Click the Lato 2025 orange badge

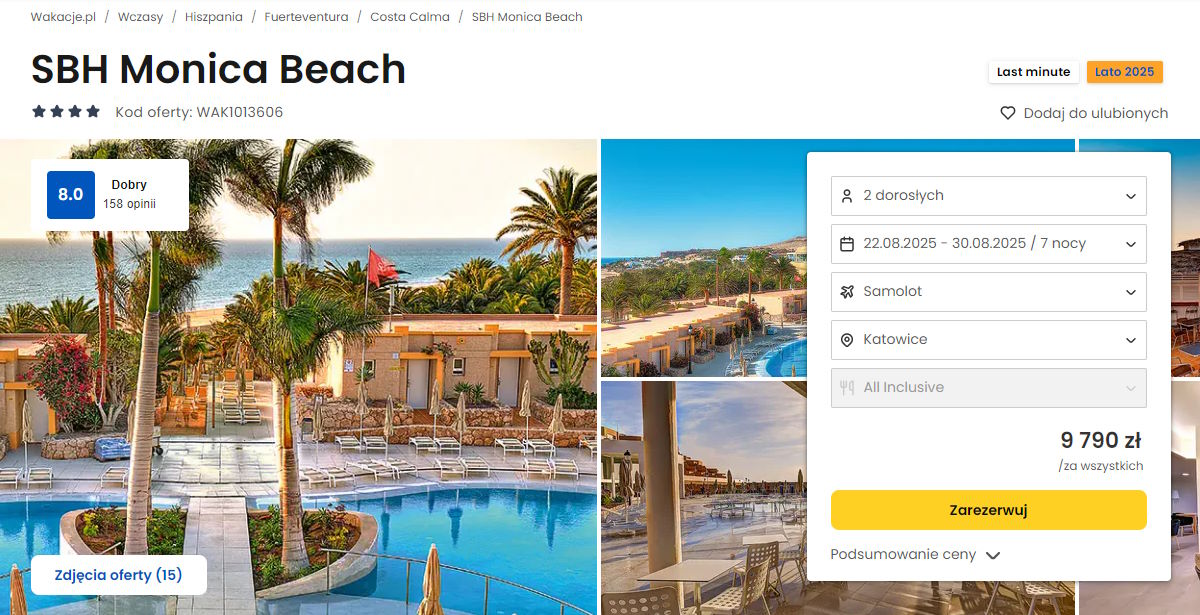(1124, 72)
